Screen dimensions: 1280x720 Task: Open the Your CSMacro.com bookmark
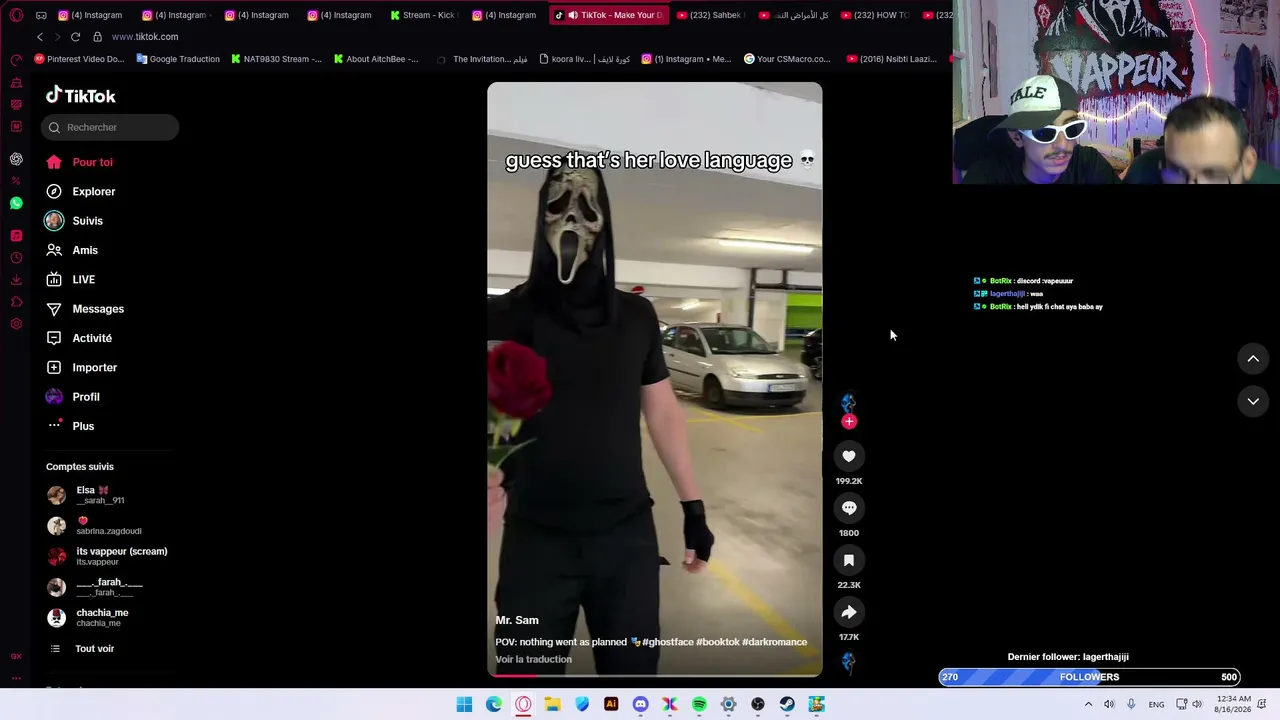point(788,59)
